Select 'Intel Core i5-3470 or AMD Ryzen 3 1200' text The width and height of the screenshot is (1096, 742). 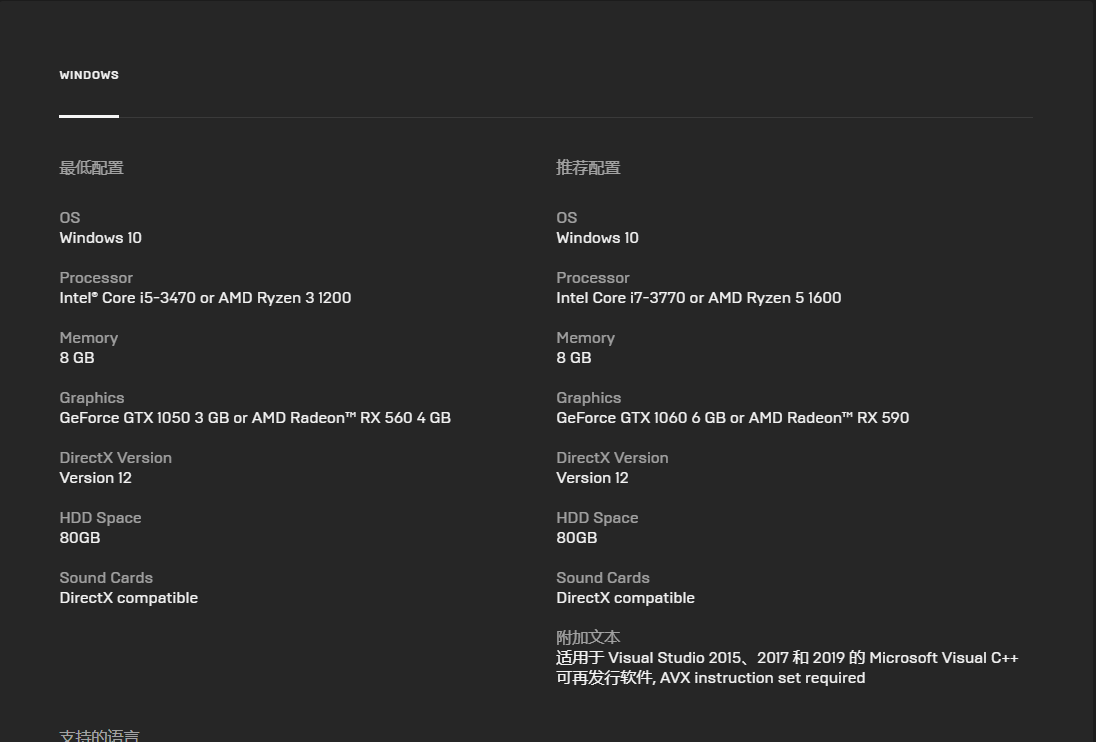[206, 298]
